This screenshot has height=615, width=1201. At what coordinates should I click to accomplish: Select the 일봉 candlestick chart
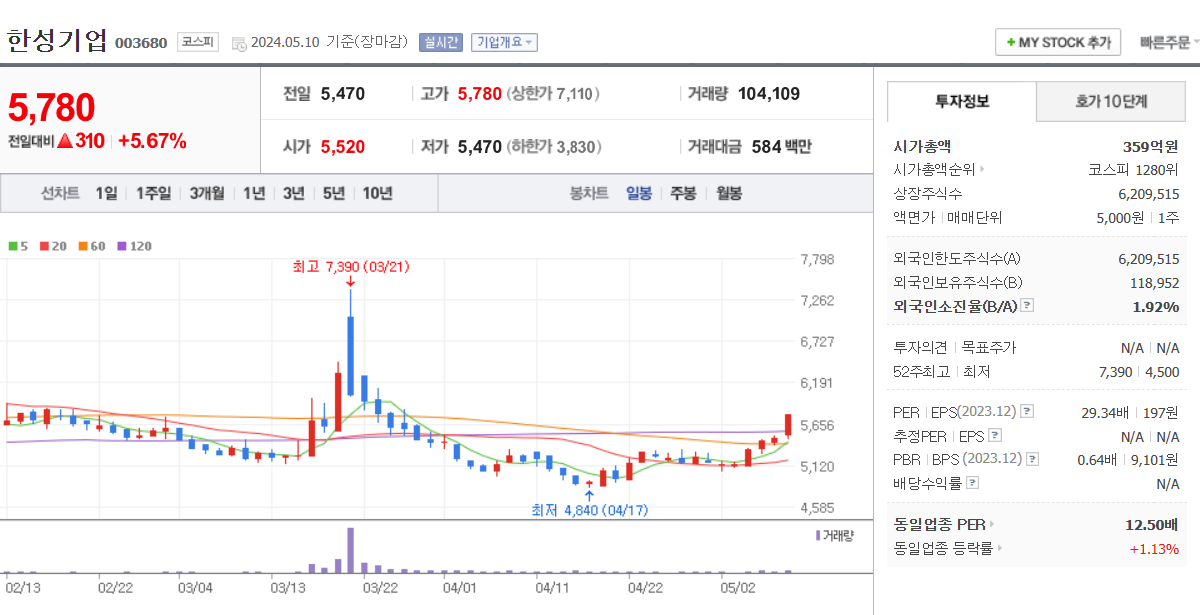(639, 193)
